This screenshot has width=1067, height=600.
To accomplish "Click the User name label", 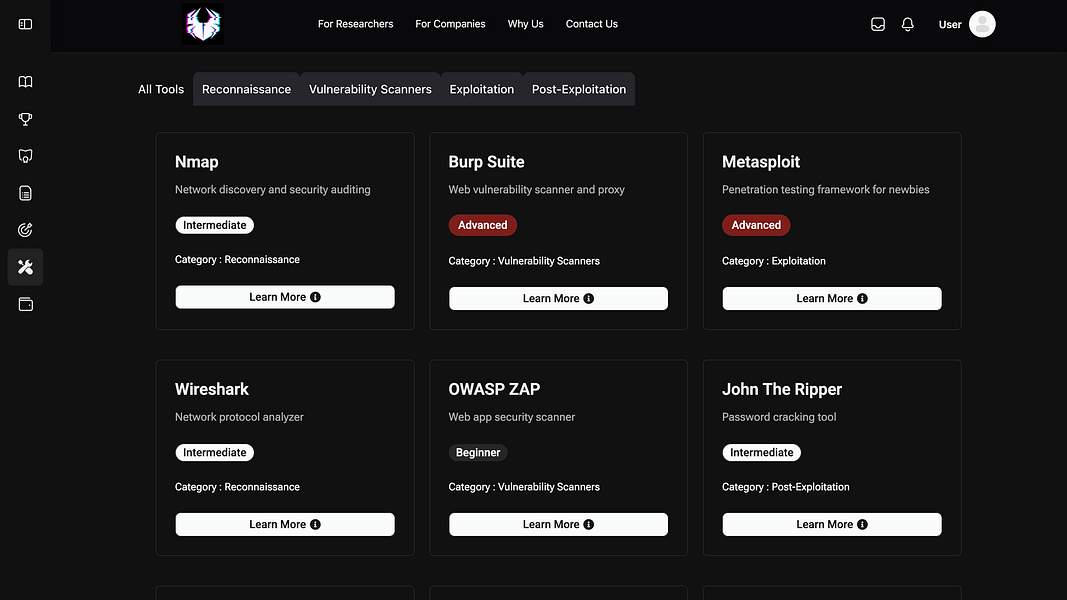I will 950,24.
